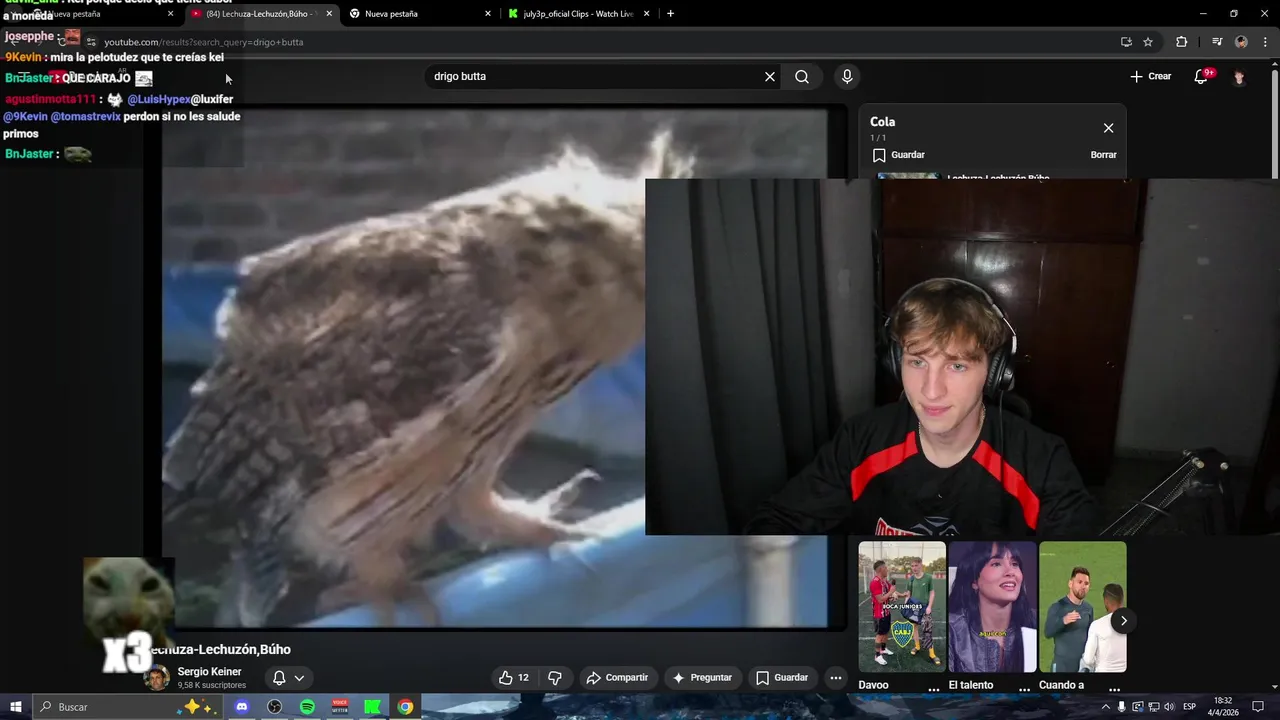Open the Chrome profile avatar
The width and height of the screenshot is (1280, 720).
point(1241,42)
